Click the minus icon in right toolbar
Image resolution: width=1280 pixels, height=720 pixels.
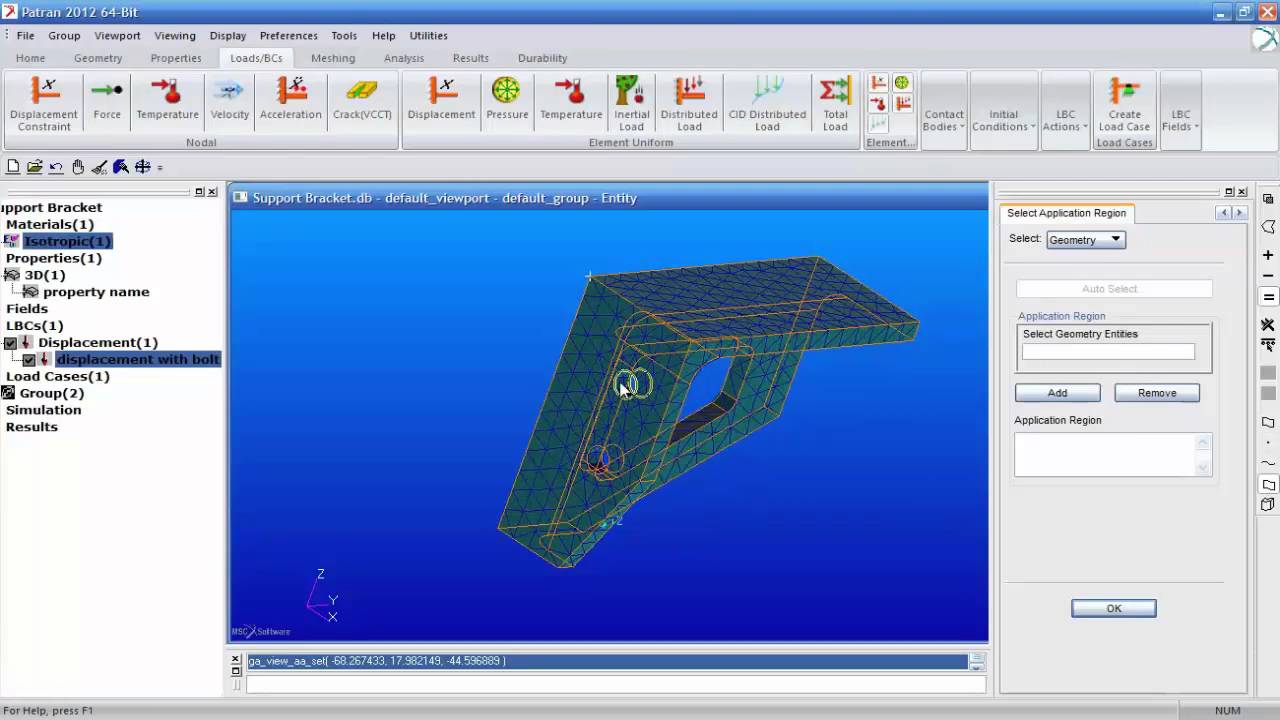(1268, 276)
